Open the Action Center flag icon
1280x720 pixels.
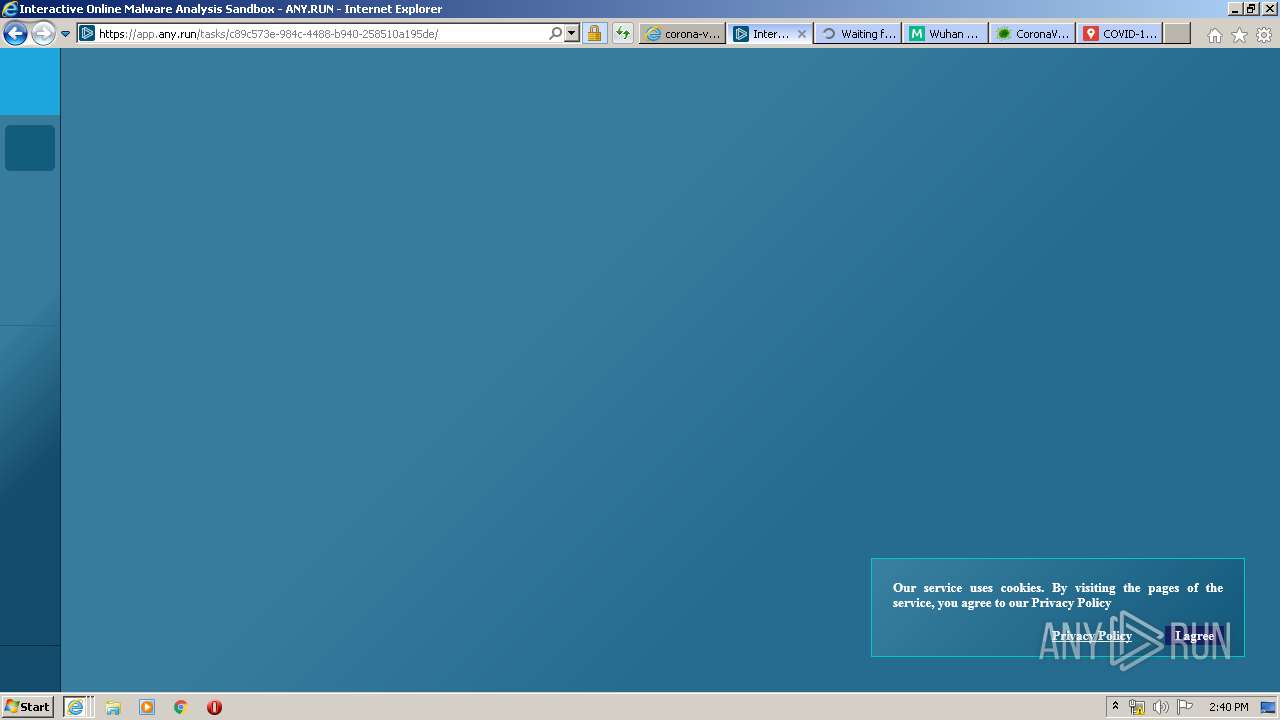pyautogui.click(x=1185, y=707)
